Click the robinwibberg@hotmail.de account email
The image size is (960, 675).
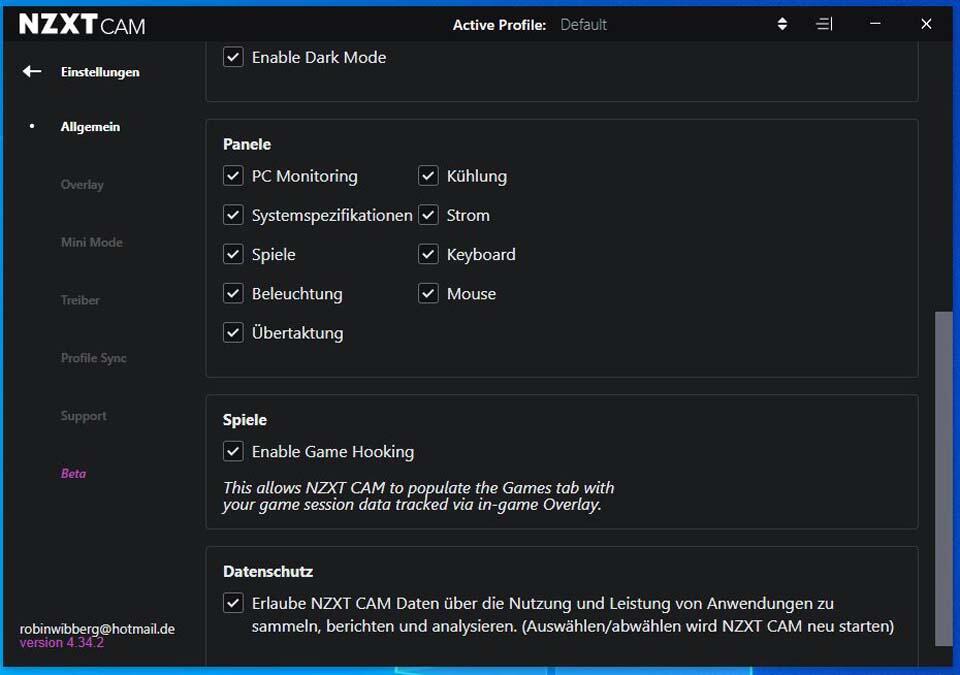pyautogui.click(x=97, y=629)
